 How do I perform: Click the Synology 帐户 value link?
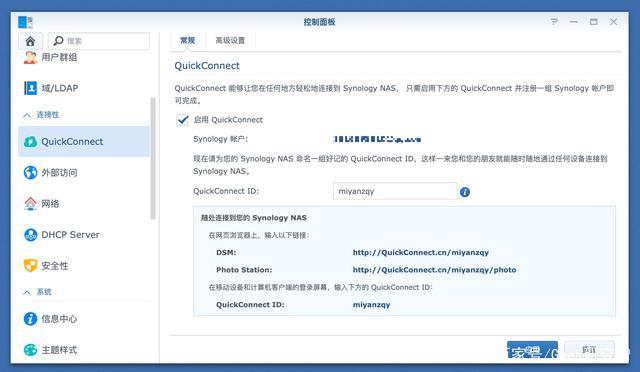coord(377,139)
